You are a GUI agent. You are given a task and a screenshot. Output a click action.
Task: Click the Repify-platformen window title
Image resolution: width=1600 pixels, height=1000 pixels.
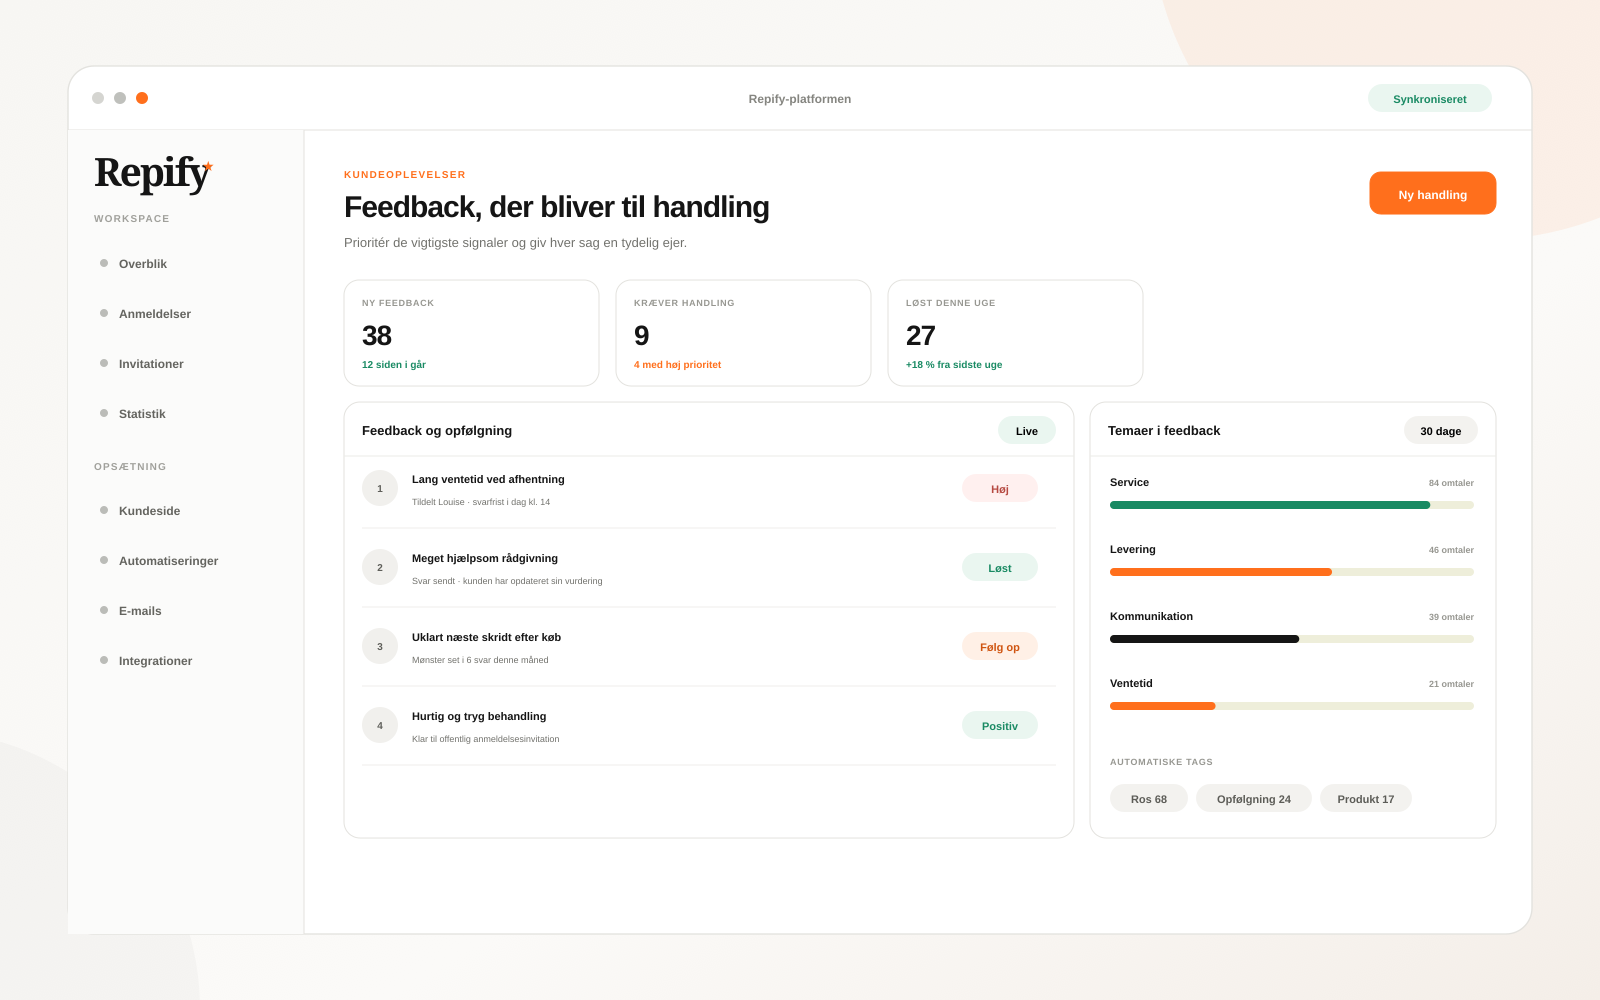coord(800,99)
